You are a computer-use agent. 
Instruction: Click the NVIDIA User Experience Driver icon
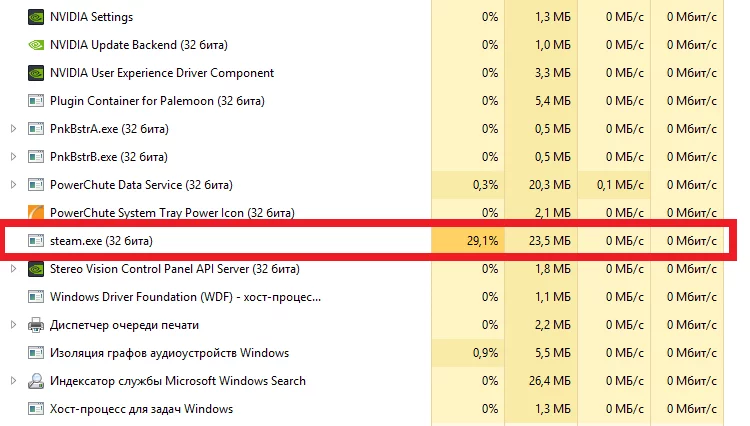coord(36,73)
